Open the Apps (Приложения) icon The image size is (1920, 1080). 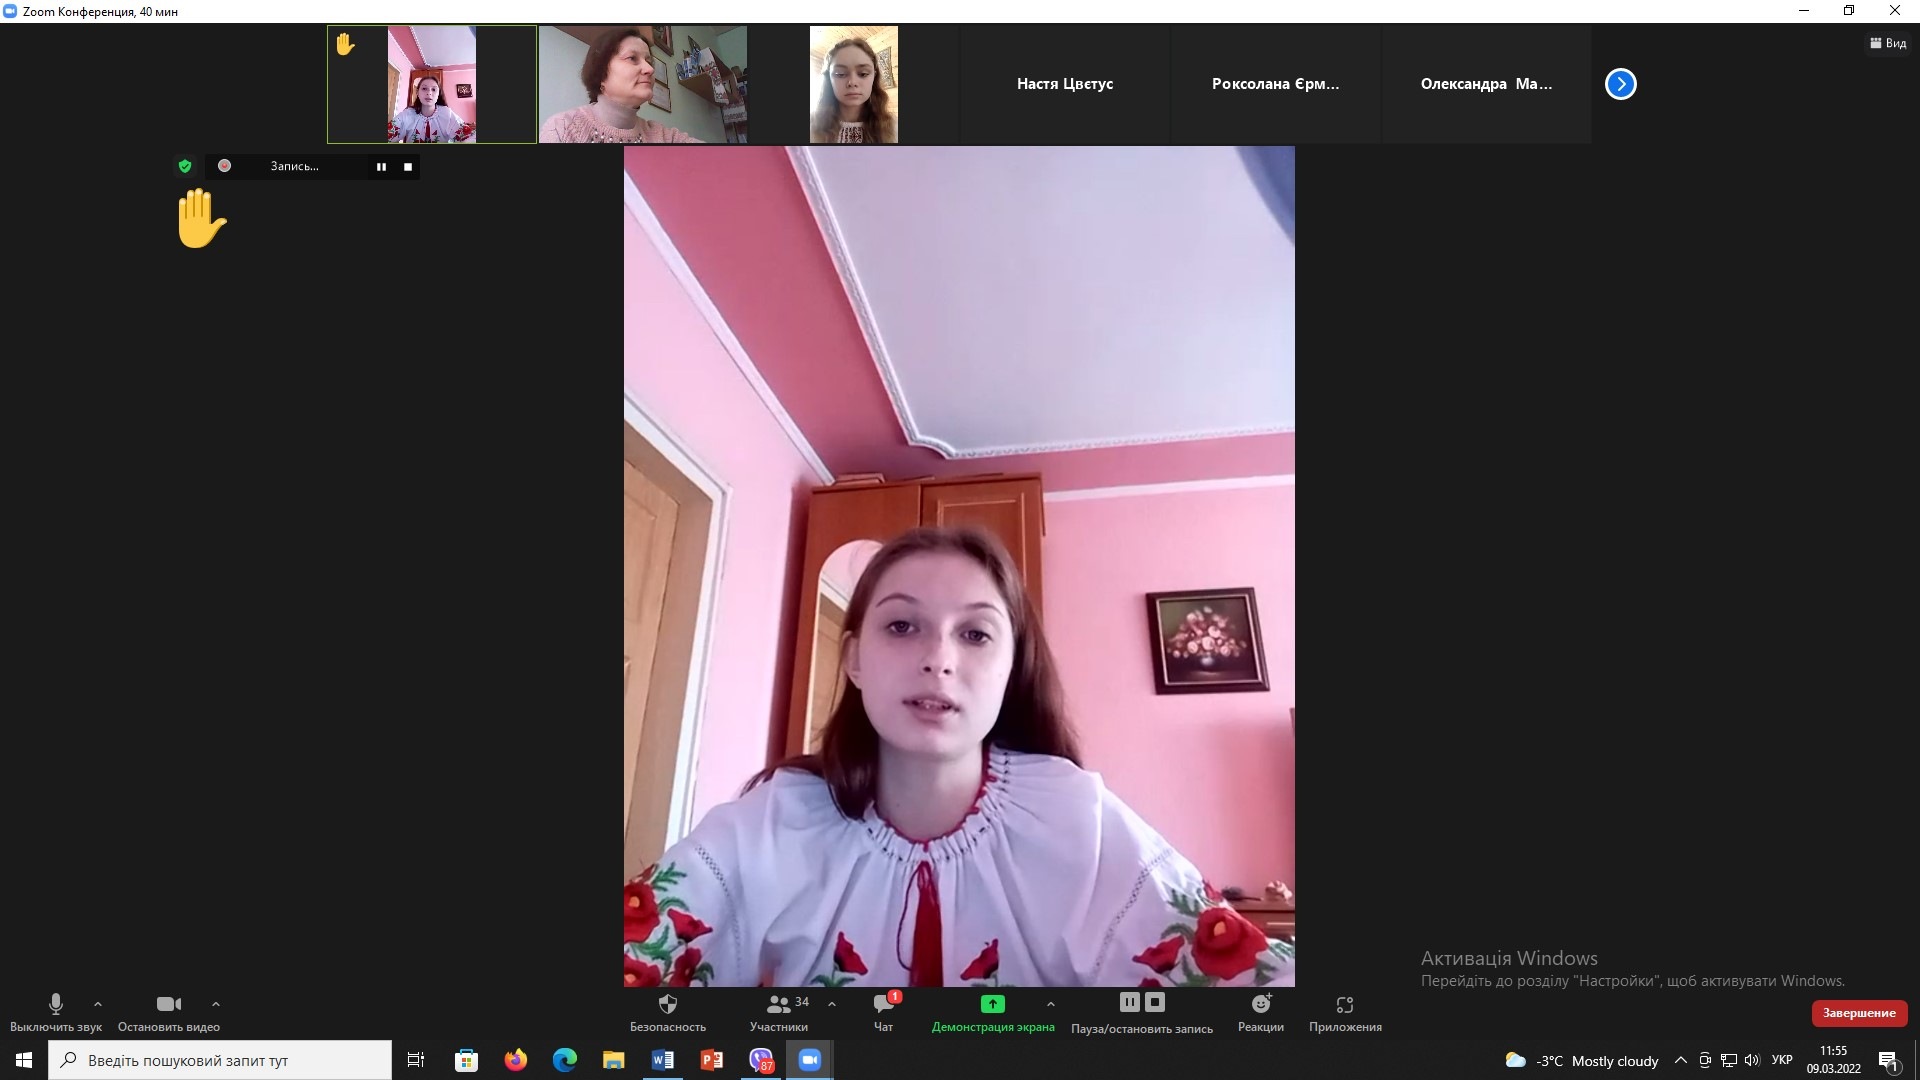[1344, 1004]
